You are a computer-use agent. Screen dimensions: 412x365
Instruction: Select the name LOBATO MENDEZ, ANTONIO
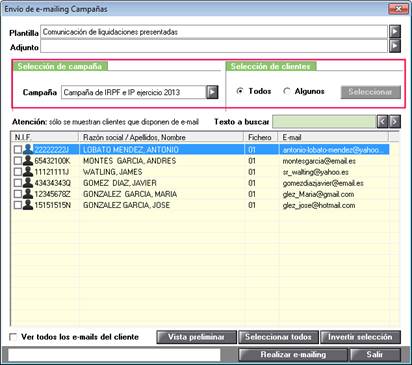[x=131, y=150]
